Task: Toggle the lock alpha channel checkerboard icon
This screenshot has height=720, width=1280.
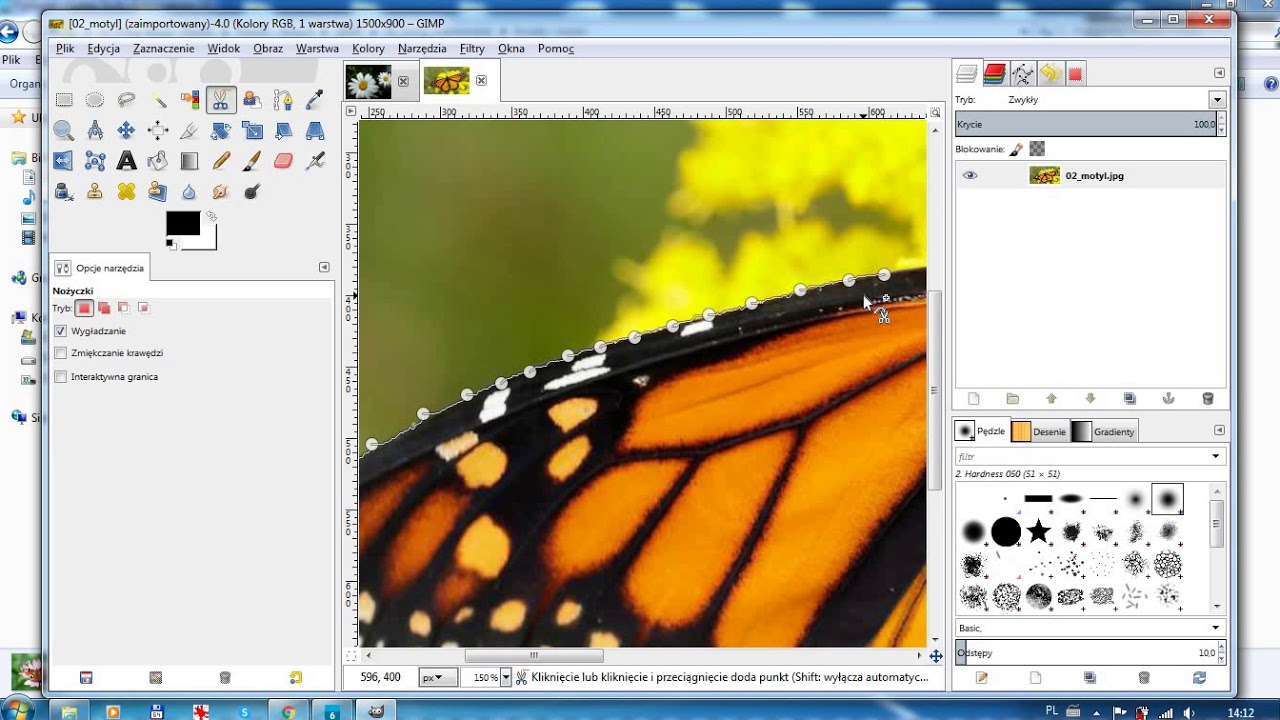Action: pyautogui.click(x=1037, y=149)
